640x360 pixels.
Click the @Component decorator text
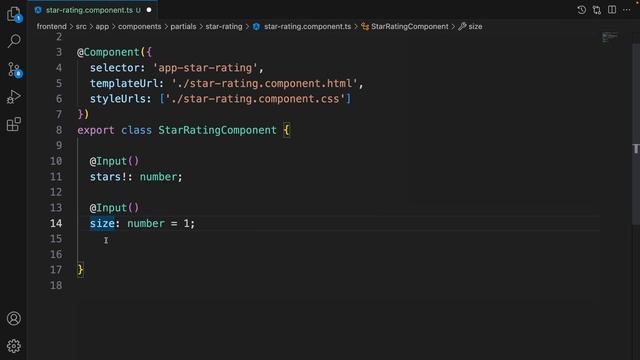click(109, 52)
